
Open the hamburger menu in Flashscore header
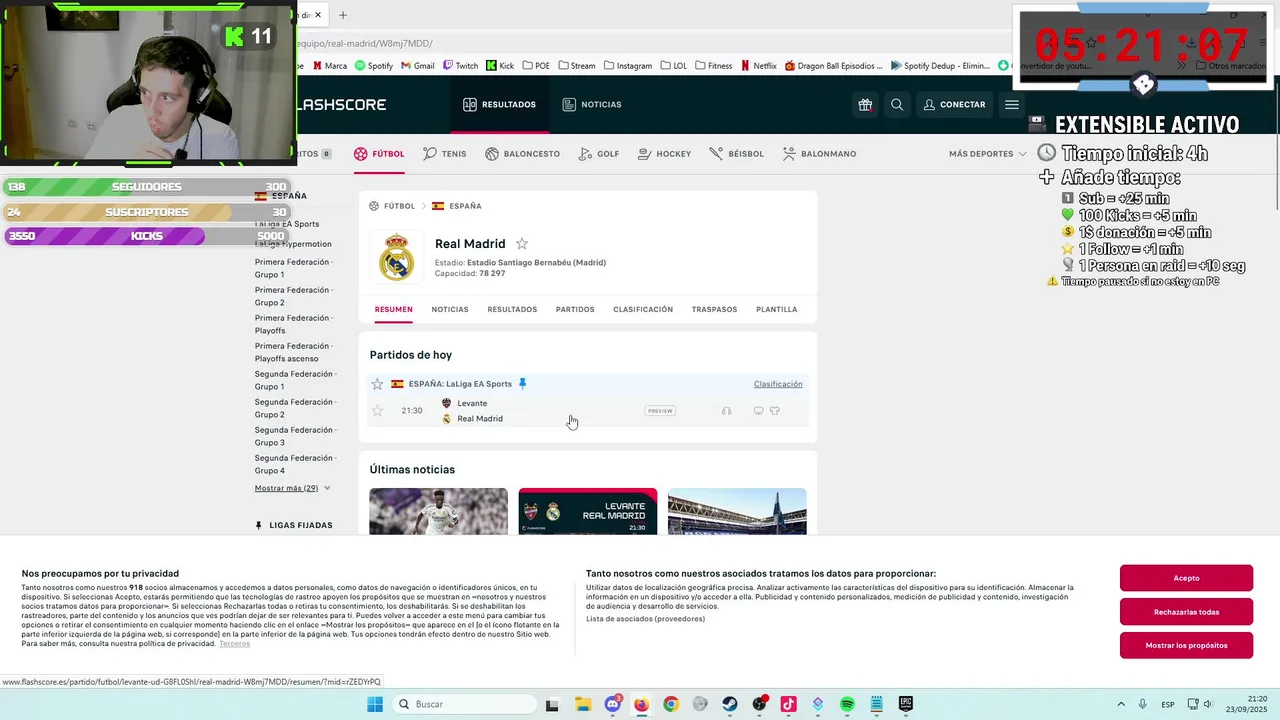(x=1012, y=104)
